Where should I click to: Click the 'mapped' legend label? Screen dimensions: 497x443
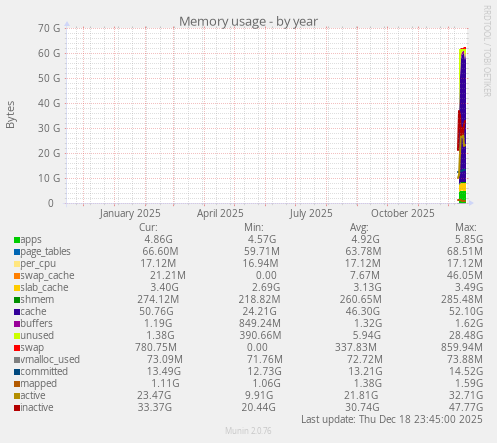coord(39,384)
